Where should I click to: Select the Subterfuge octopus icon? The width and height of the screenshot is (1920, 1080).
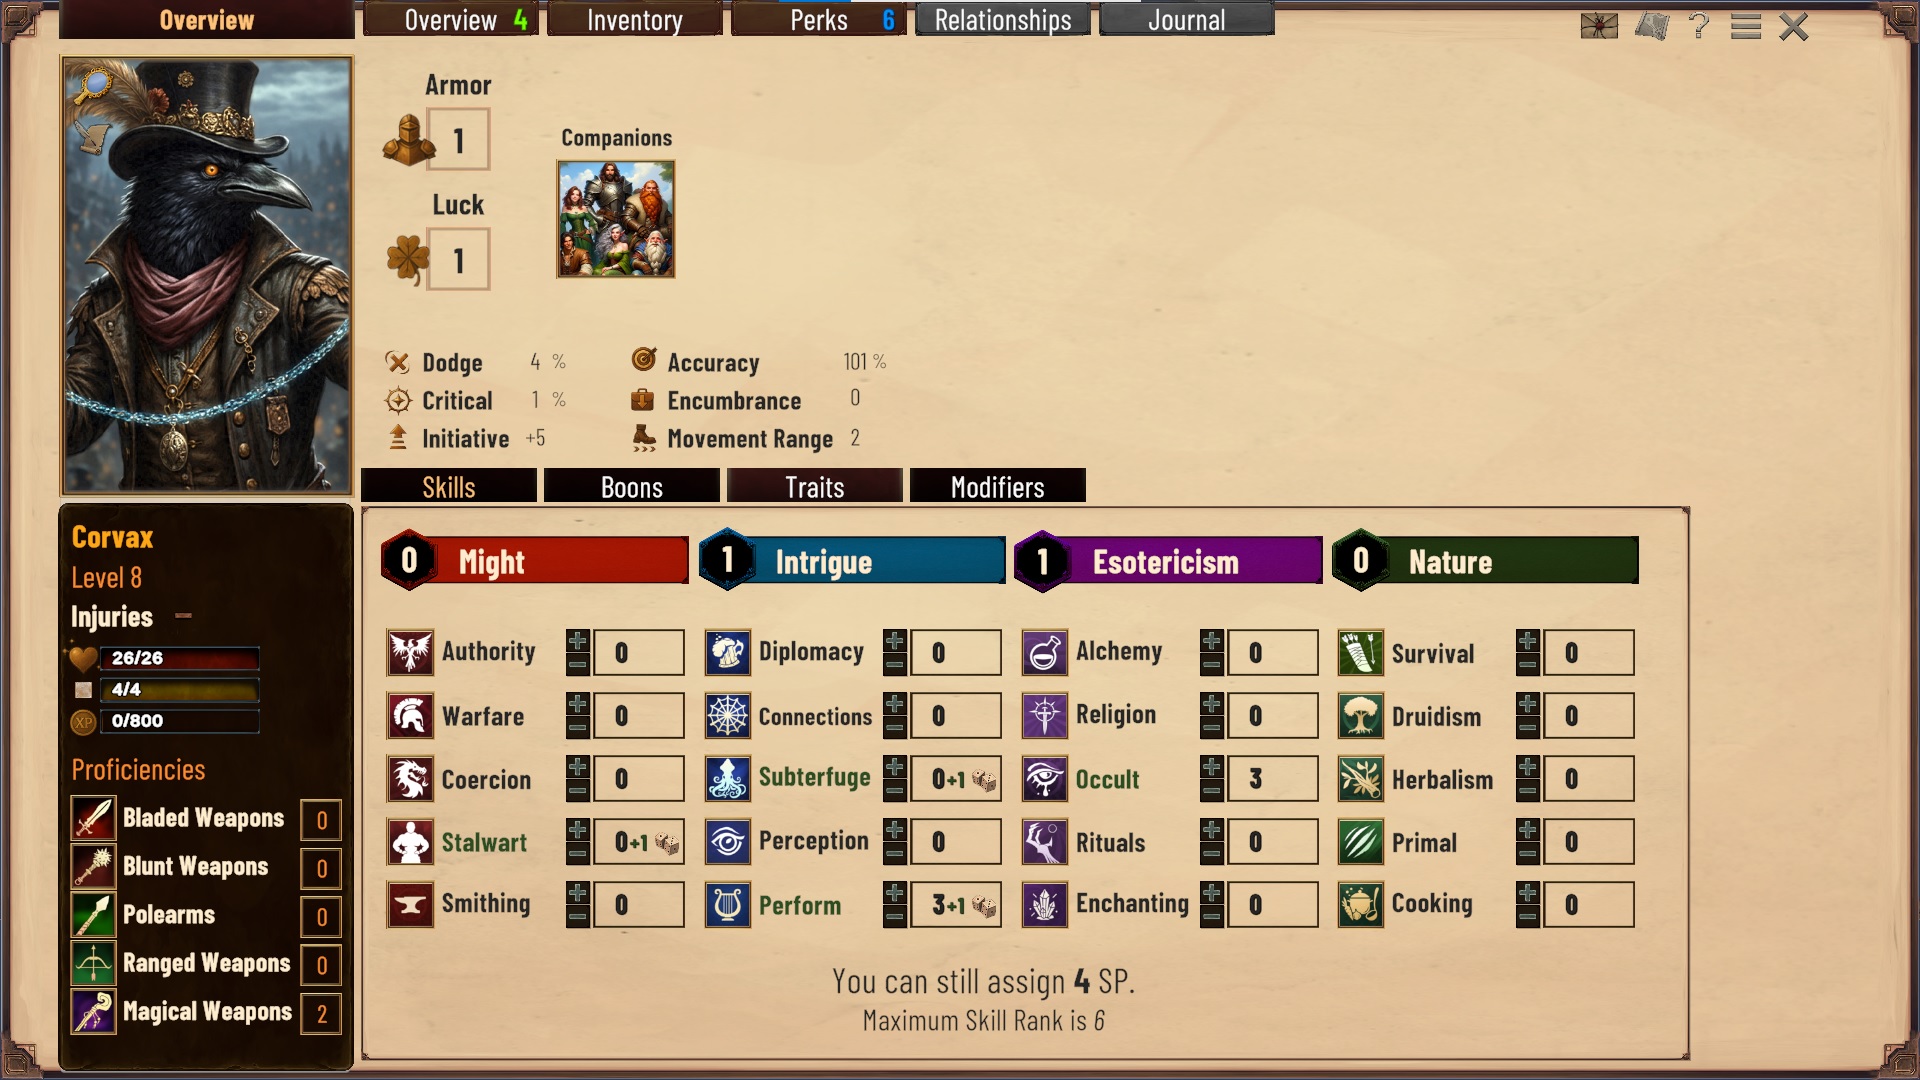(x=728, y=779)
